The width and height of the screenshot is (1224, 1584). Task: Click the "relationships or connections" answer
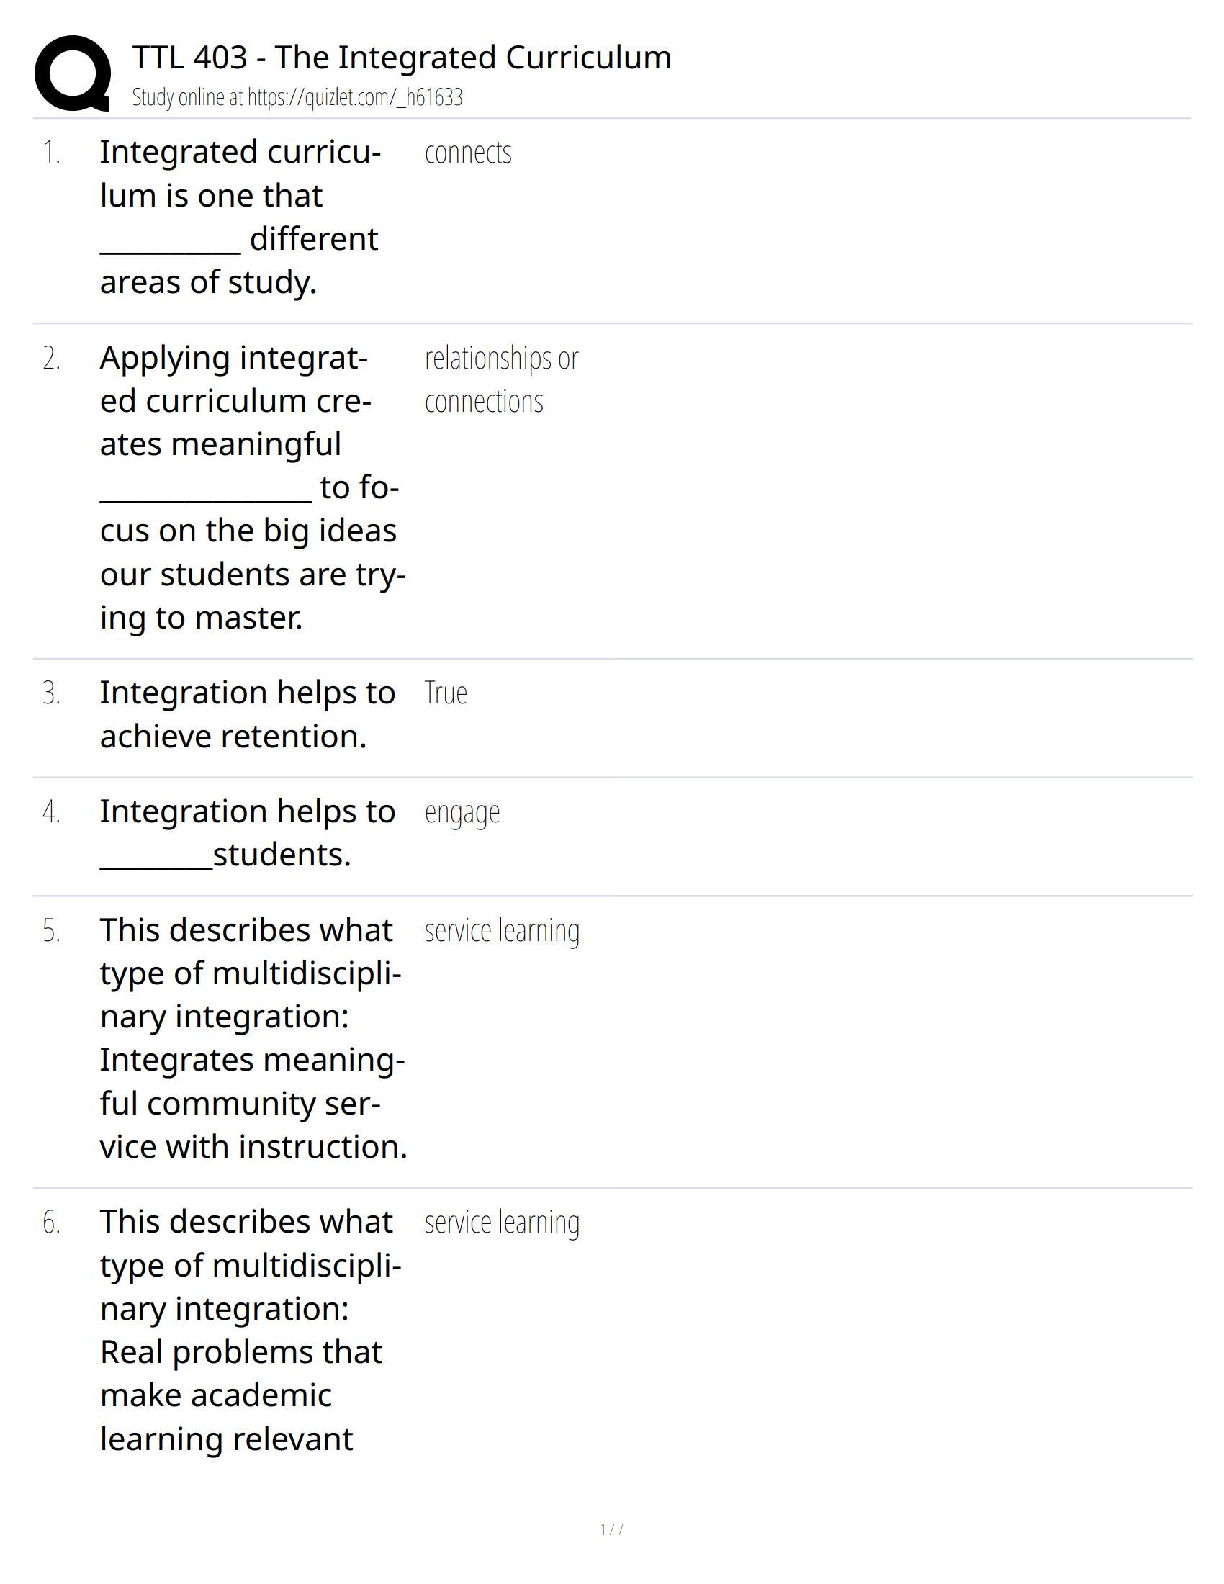tap(500, 380)
